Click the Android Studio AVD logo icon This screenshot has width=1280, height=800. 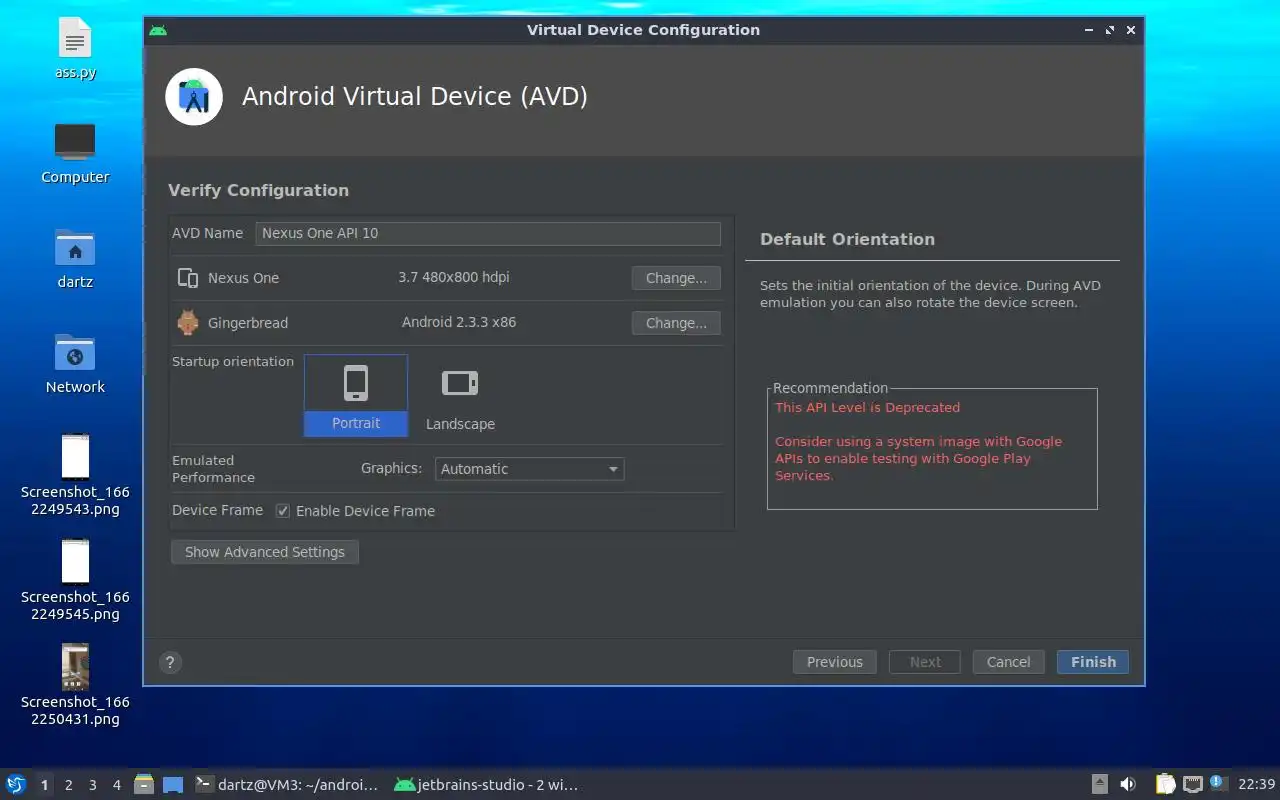194,97
